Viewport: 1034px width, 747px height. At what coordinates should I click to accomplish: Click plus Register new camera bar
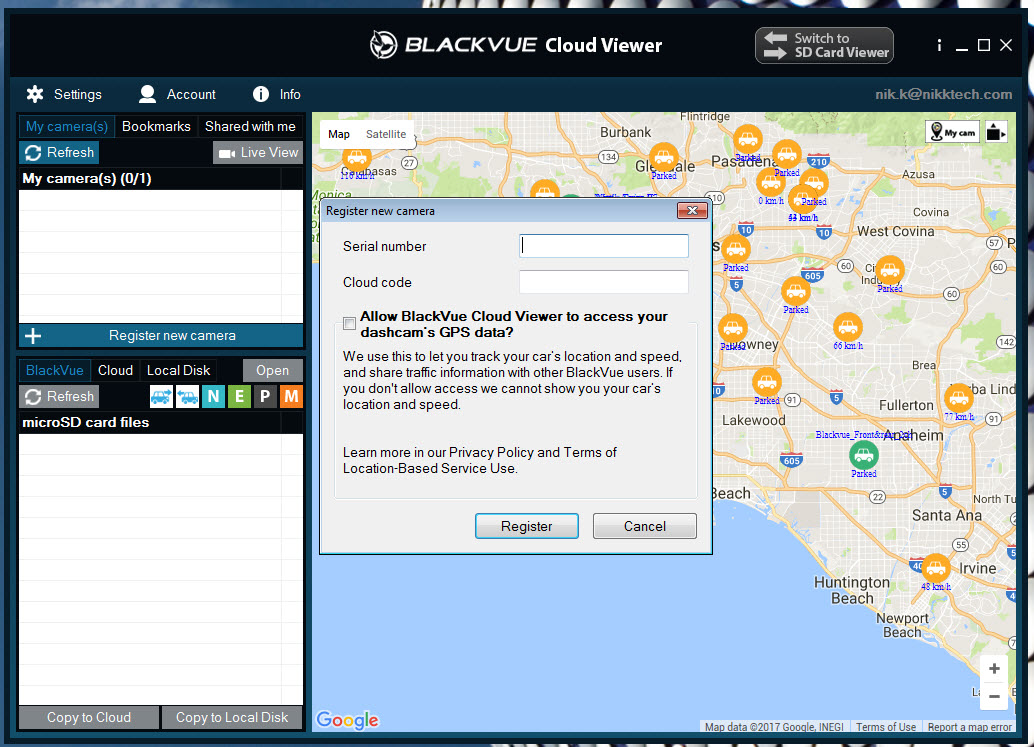(161, 336)
